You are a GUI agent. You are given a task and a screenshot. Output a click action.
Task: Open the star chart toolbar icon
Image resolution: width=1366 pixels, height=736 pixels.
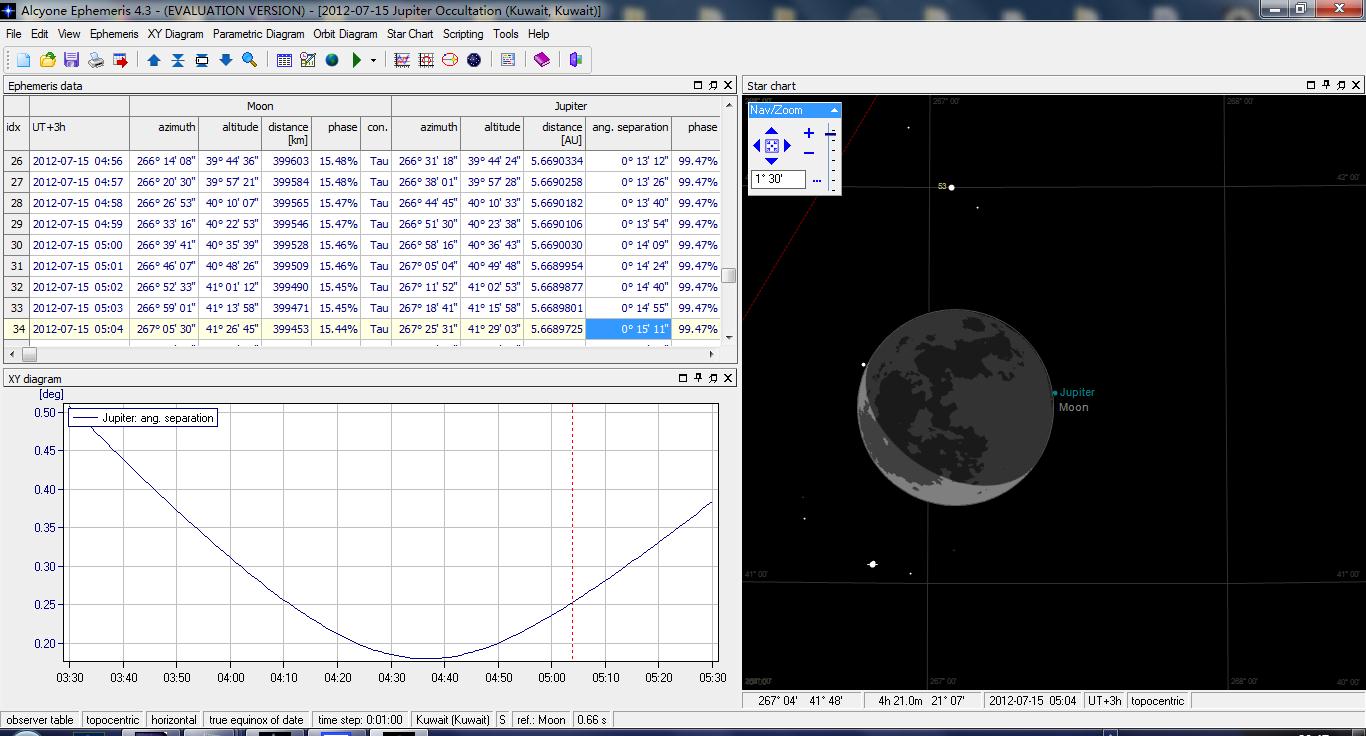474,60
